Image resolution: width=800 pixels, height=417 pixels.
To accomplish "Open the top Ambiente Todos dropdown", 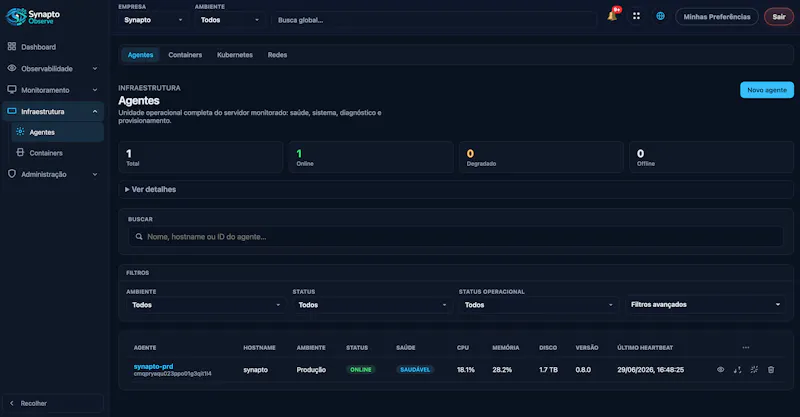I will [230, 20].
